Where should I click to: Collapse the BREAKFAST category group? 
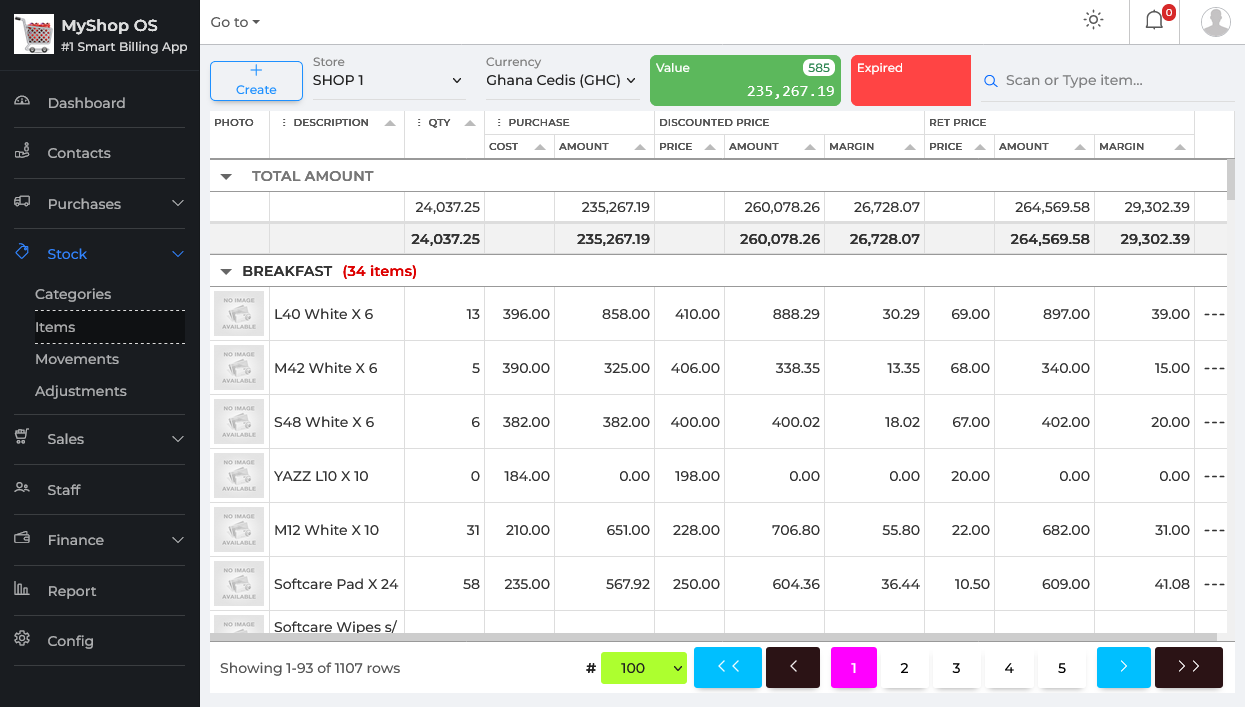coord(226,271)
